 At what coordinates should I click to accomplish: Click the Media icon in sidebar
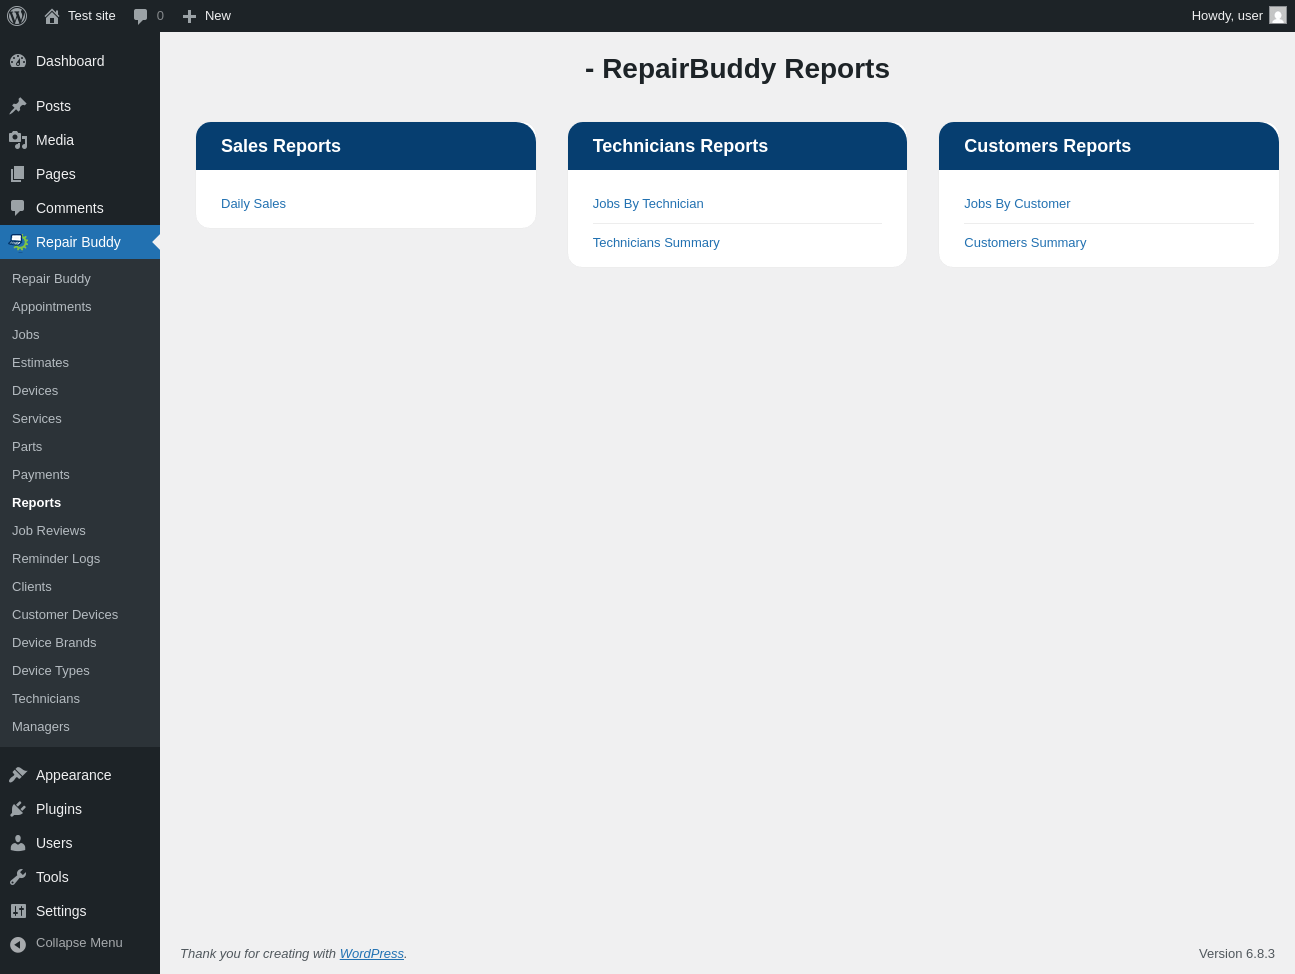pos(18,140)
